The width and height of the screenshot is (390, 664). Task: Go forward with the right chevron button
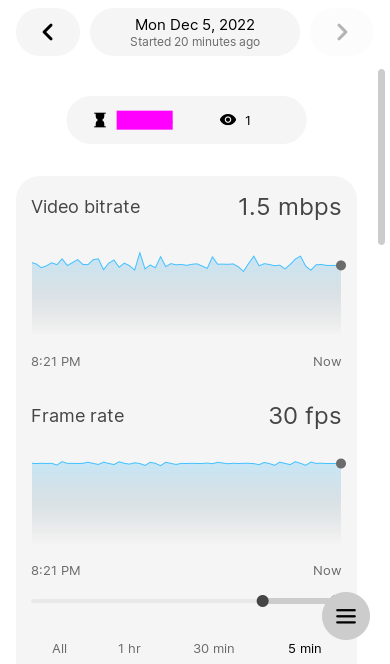(342, 32)
